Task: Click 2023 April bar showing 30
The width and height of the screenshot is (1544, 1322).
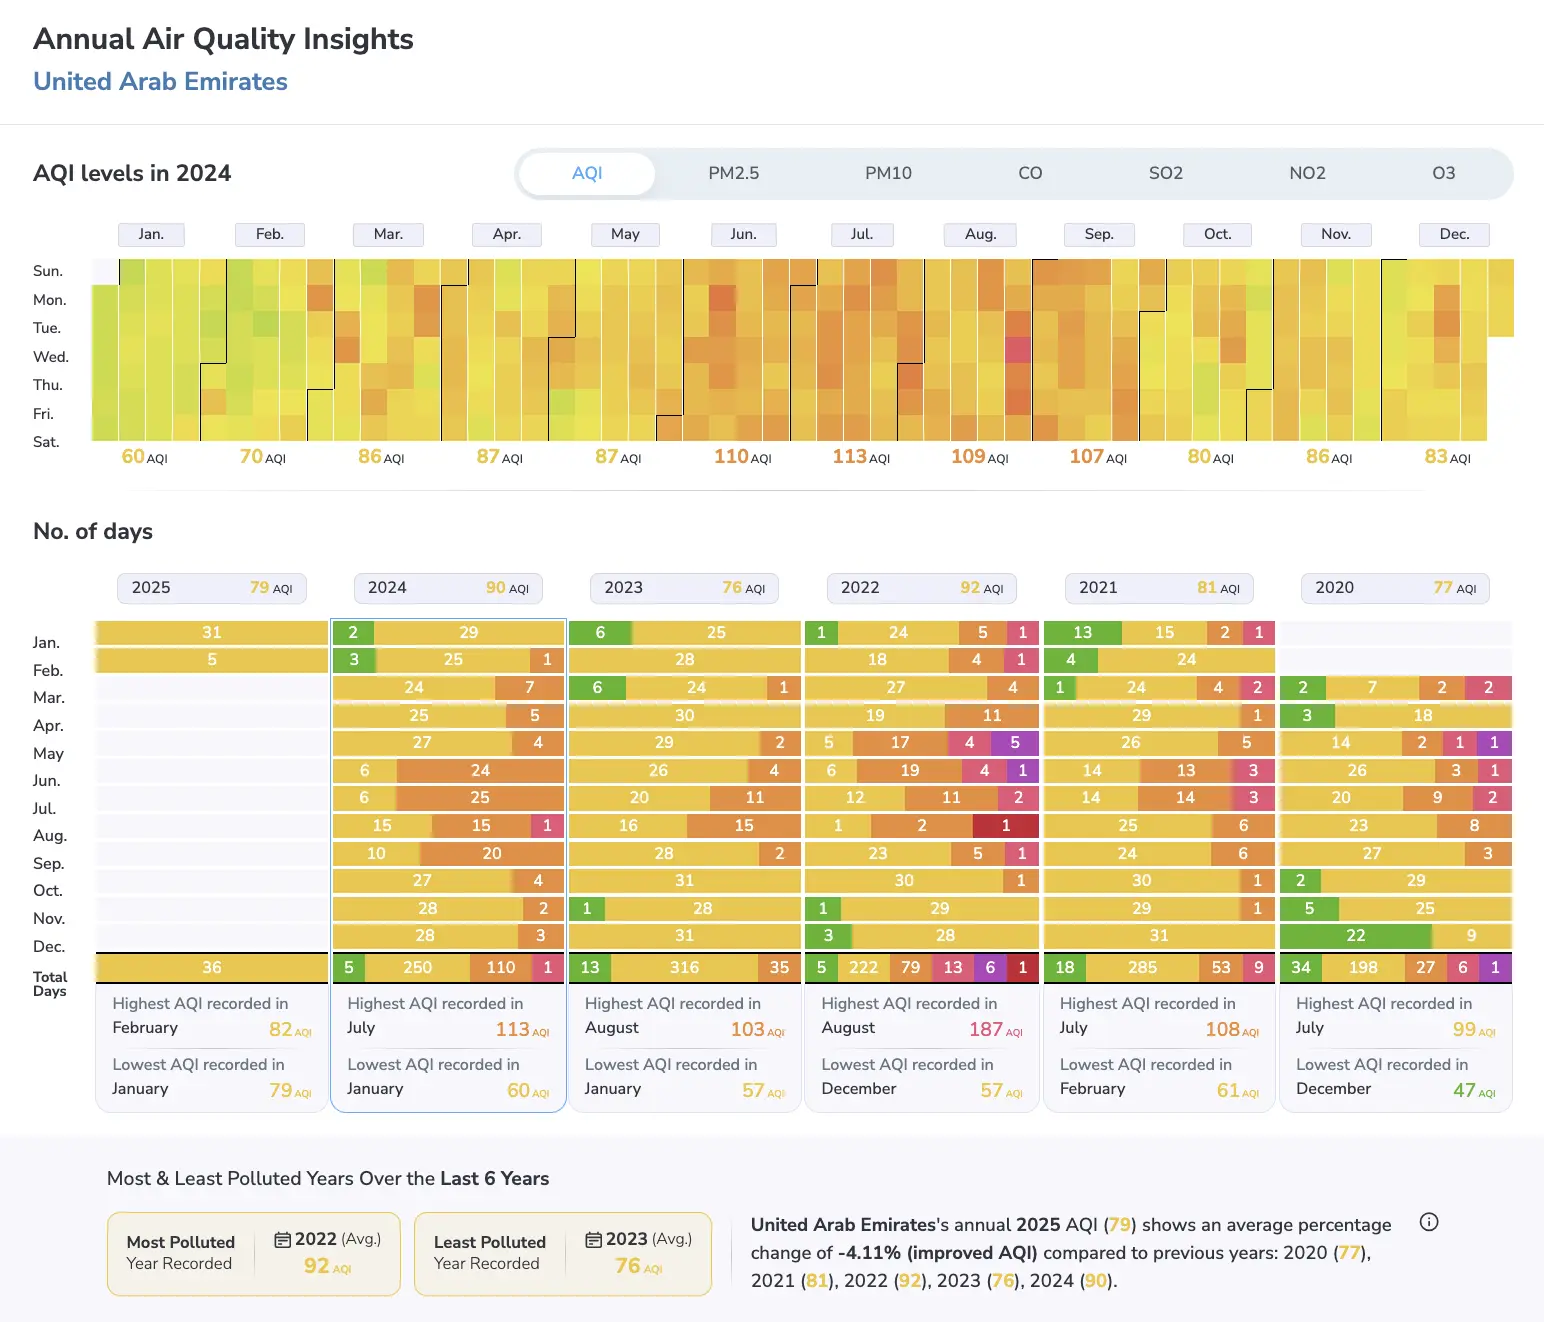Action: 684,715
